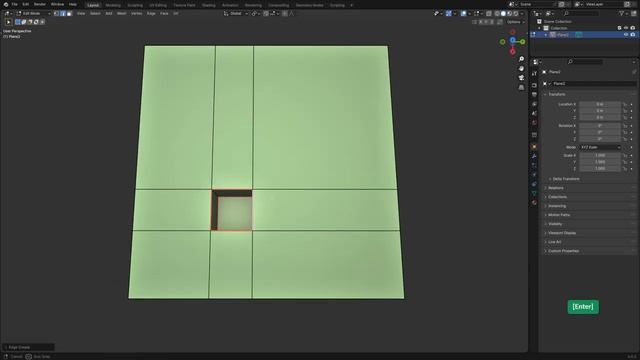Toggle snapping magnet icon

click(x=266, y=13)
